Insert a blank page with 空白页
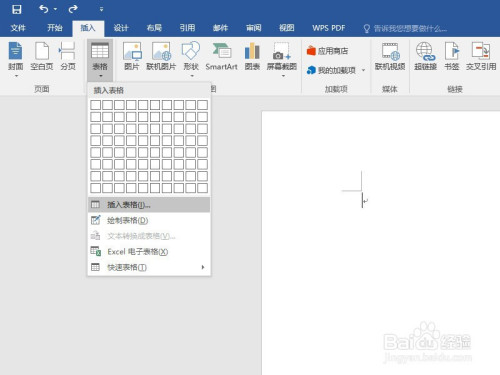 point(42,56)
